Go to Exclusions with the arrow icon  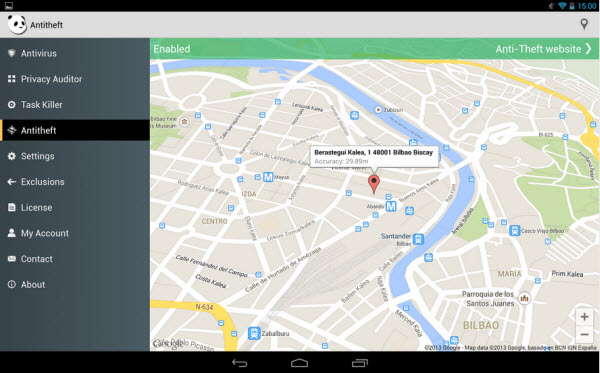(x=12, y=182)
